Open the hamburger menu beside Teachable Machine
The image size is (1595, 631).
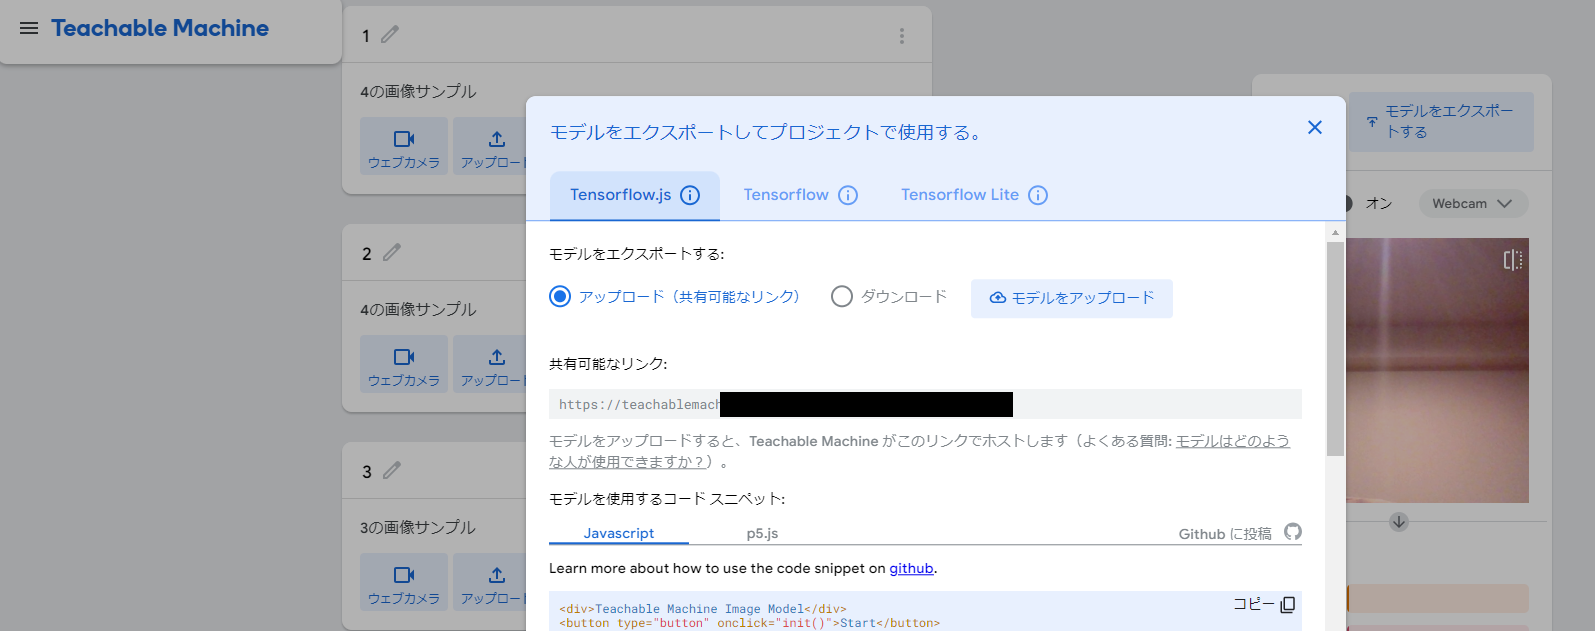pyautogui.click(x=29, y=28)
